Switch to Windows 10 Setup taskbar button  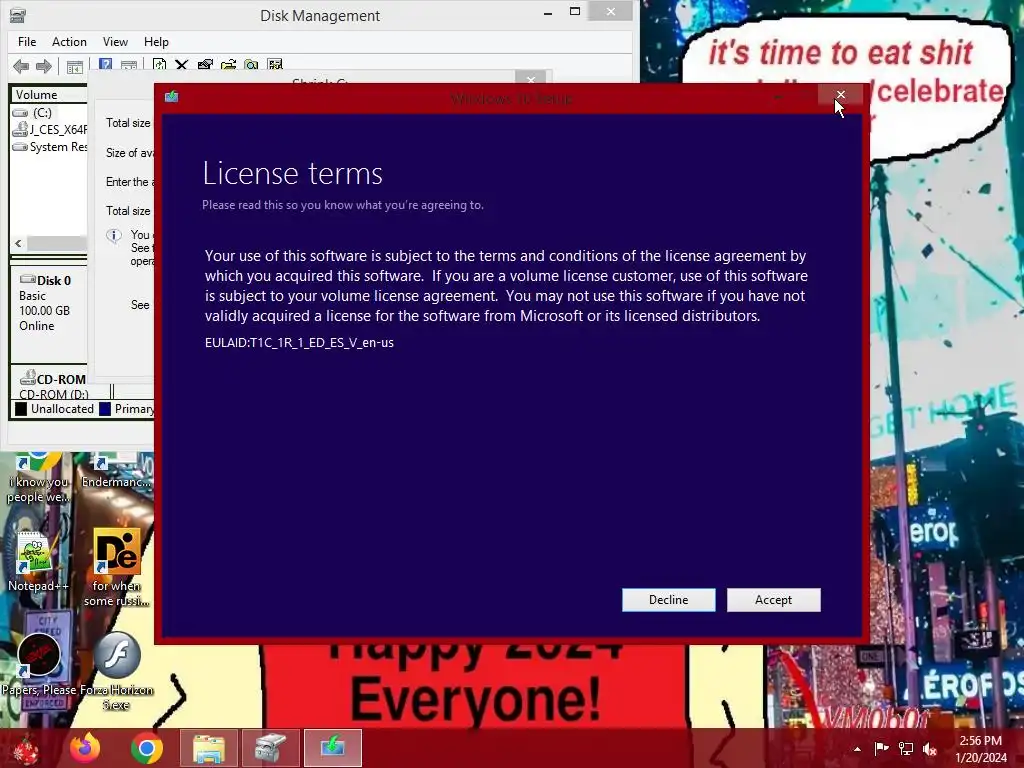pyautogui.click(x=332, y=748)
